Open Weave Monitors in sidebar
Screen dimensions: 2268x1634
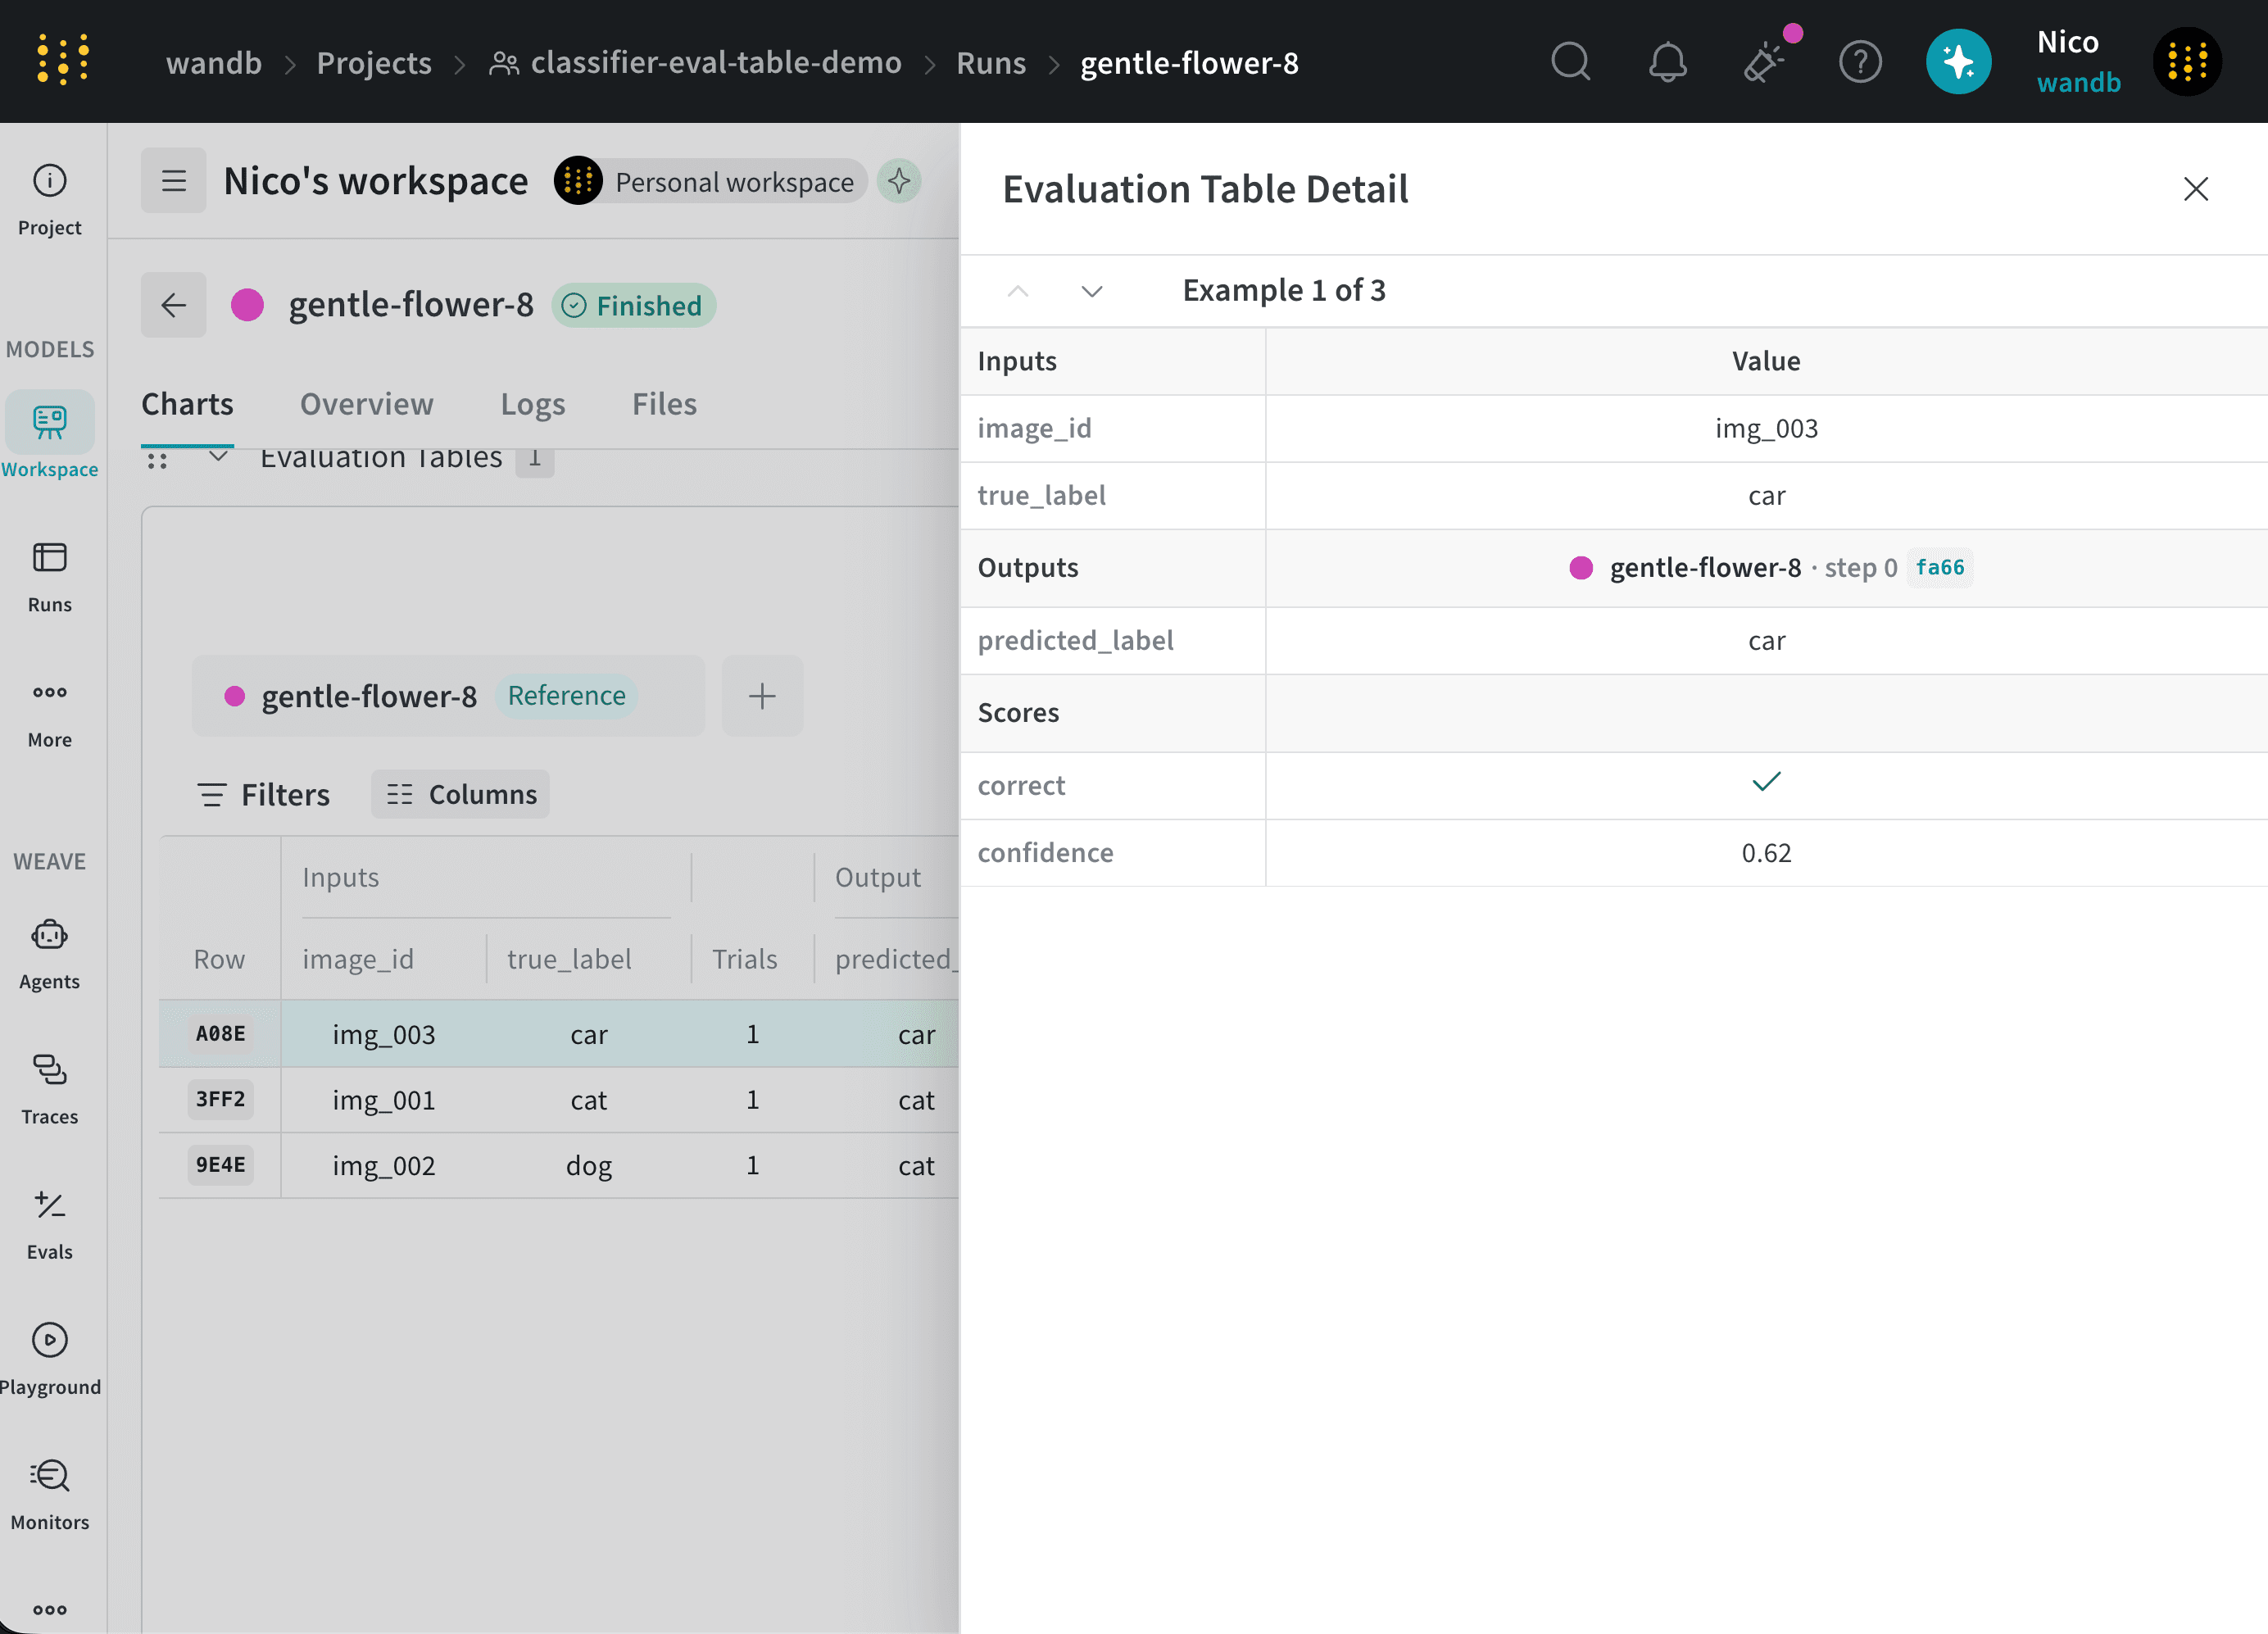pyautogui.click(x=50, y=1495)
